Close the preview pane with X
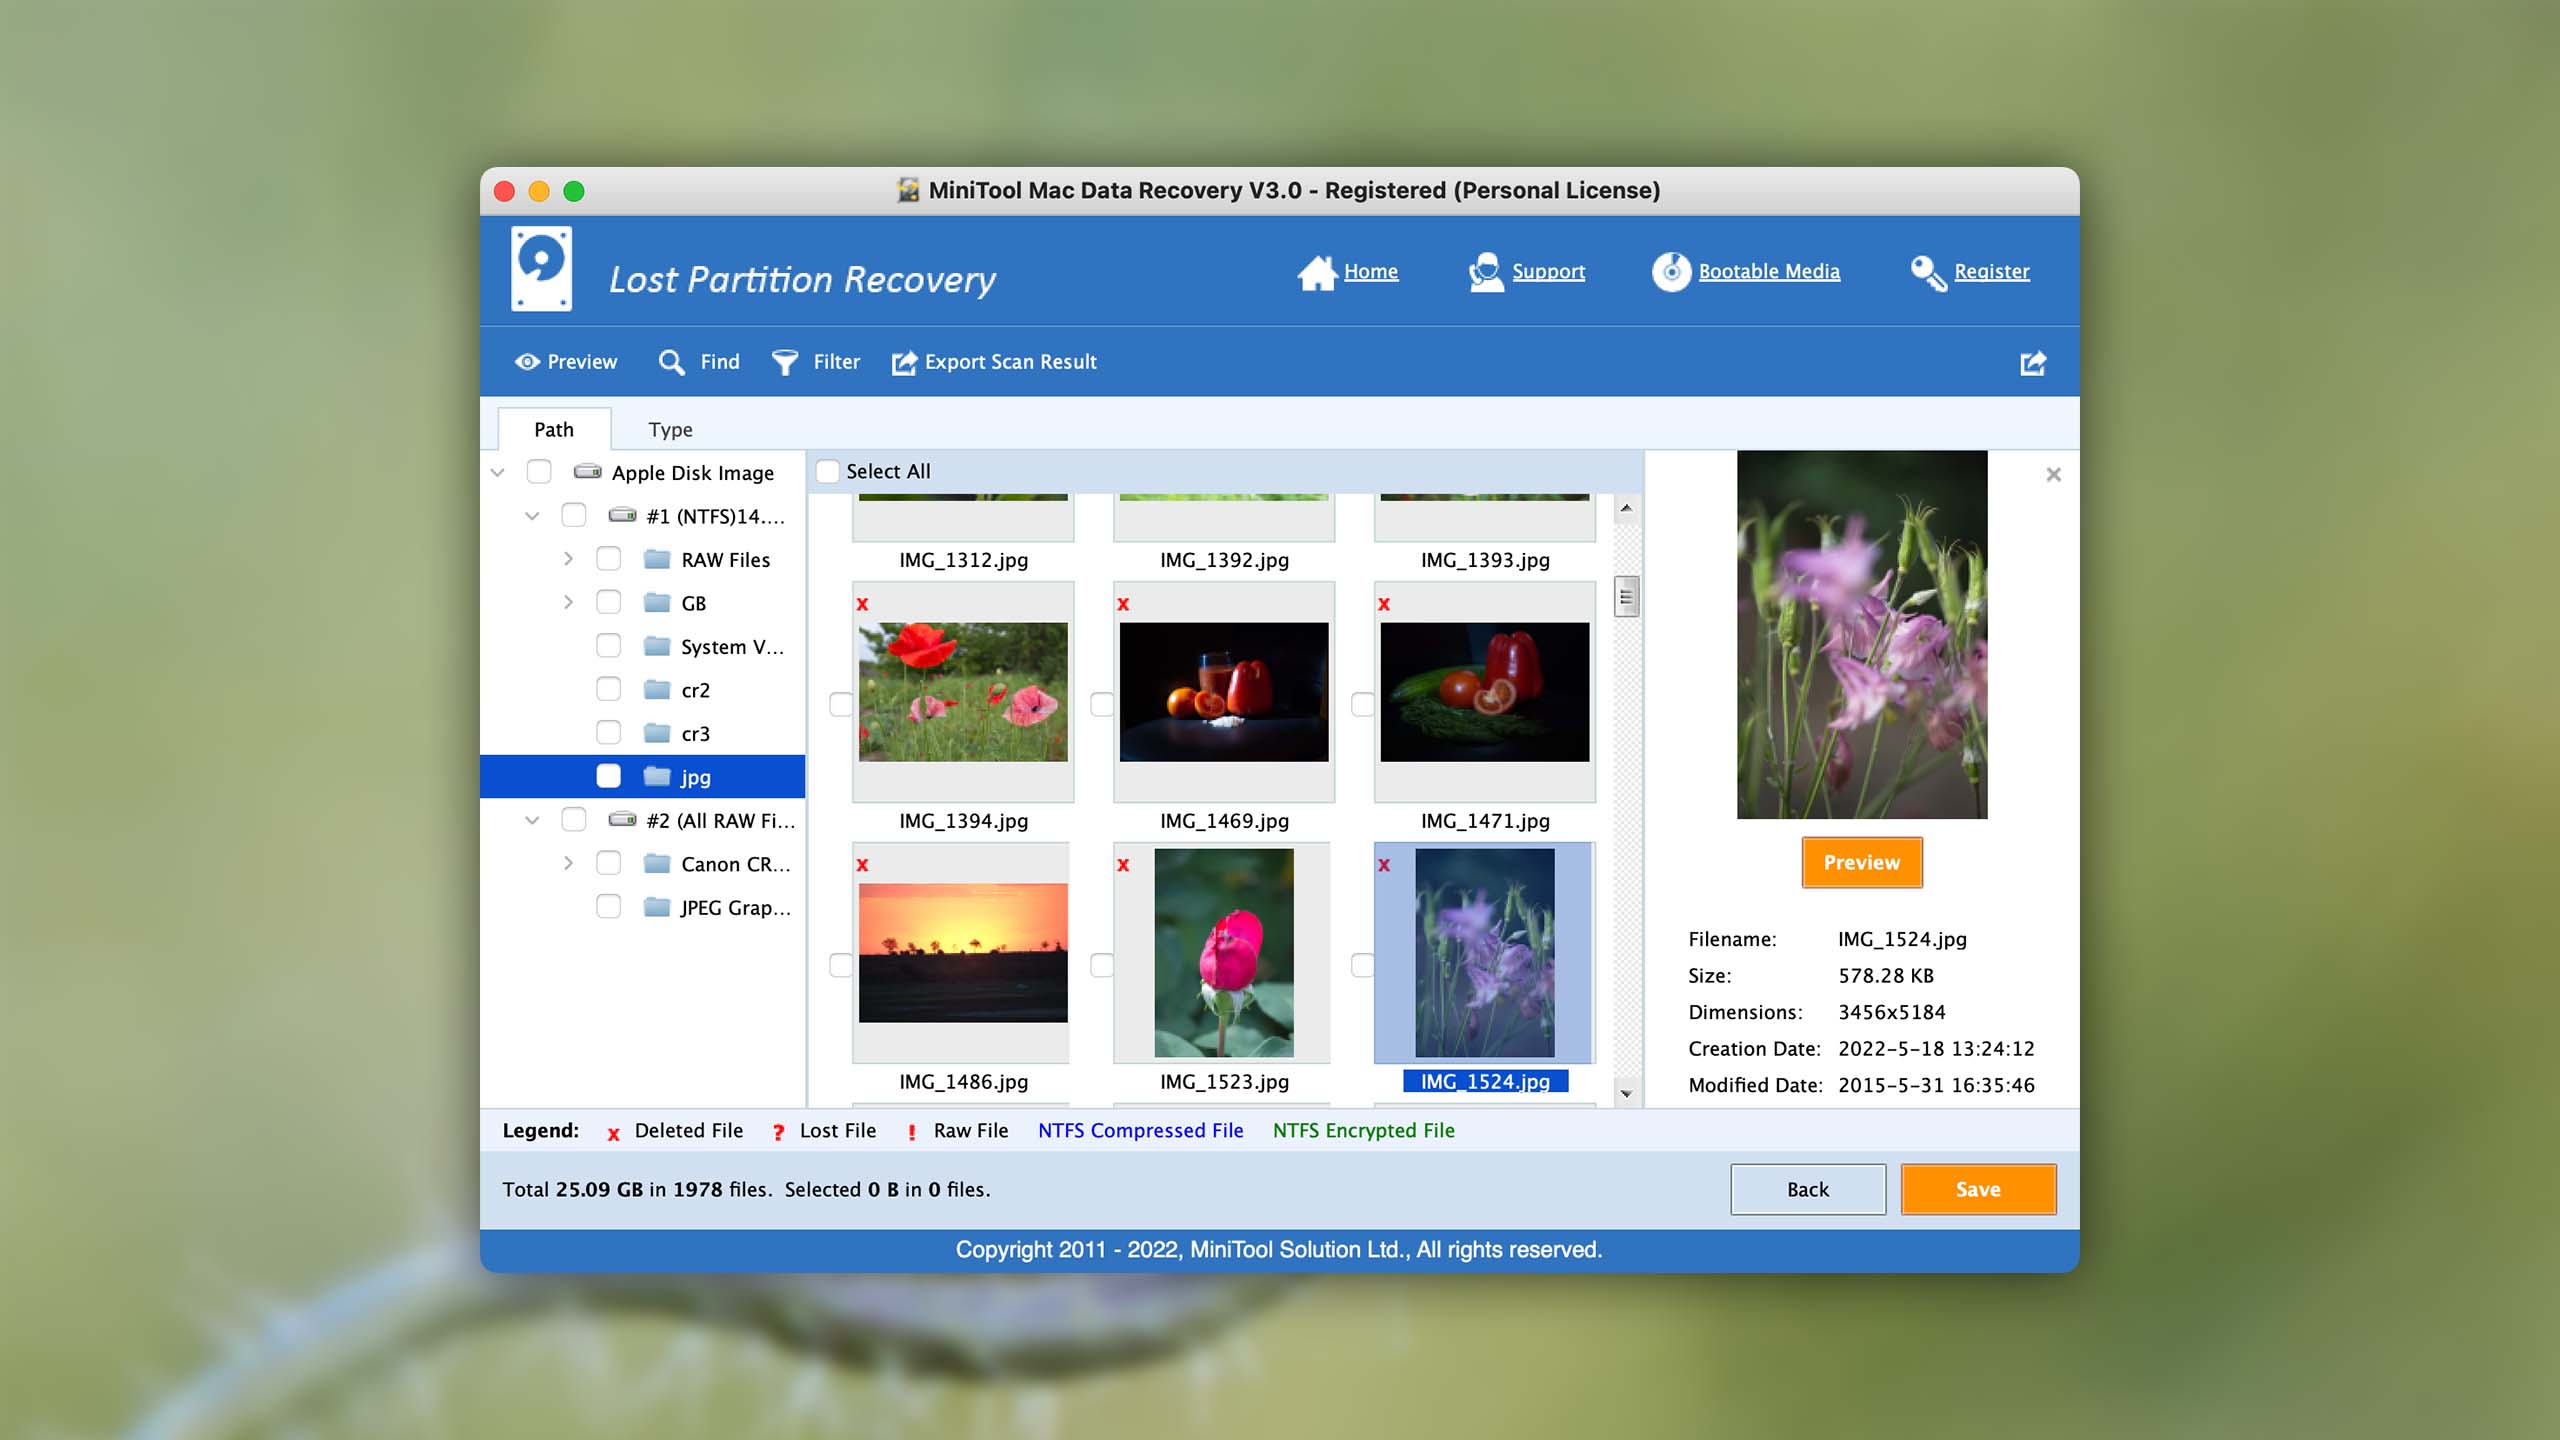 pyautogui.click(x=2053, y=475)
